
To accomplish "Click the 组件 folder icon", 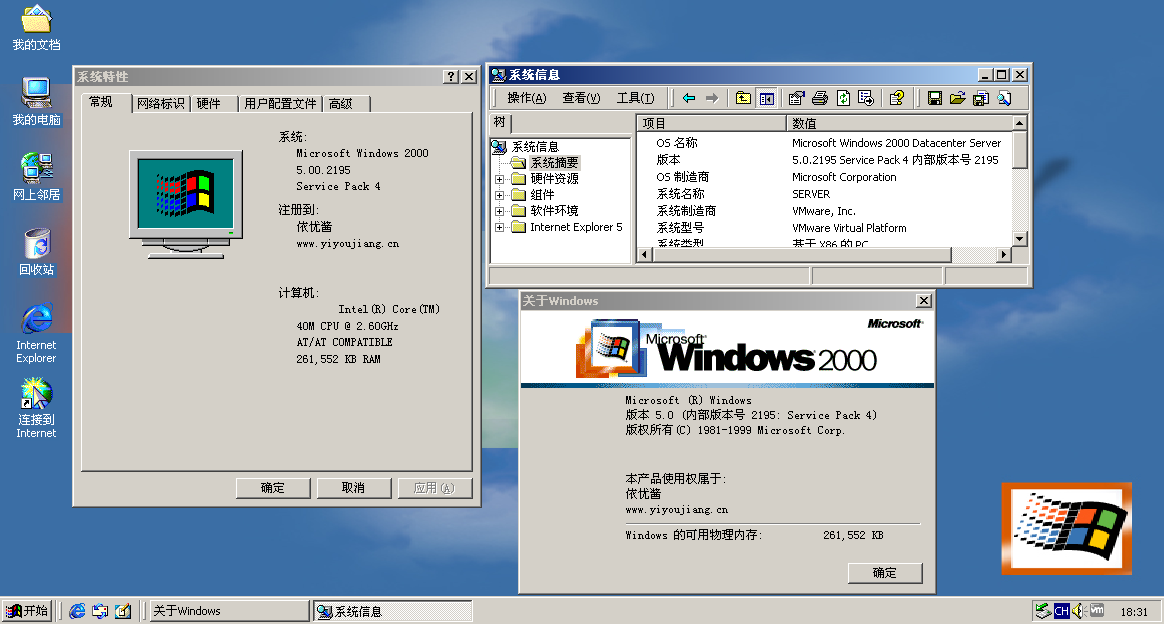I will [518, 195].
